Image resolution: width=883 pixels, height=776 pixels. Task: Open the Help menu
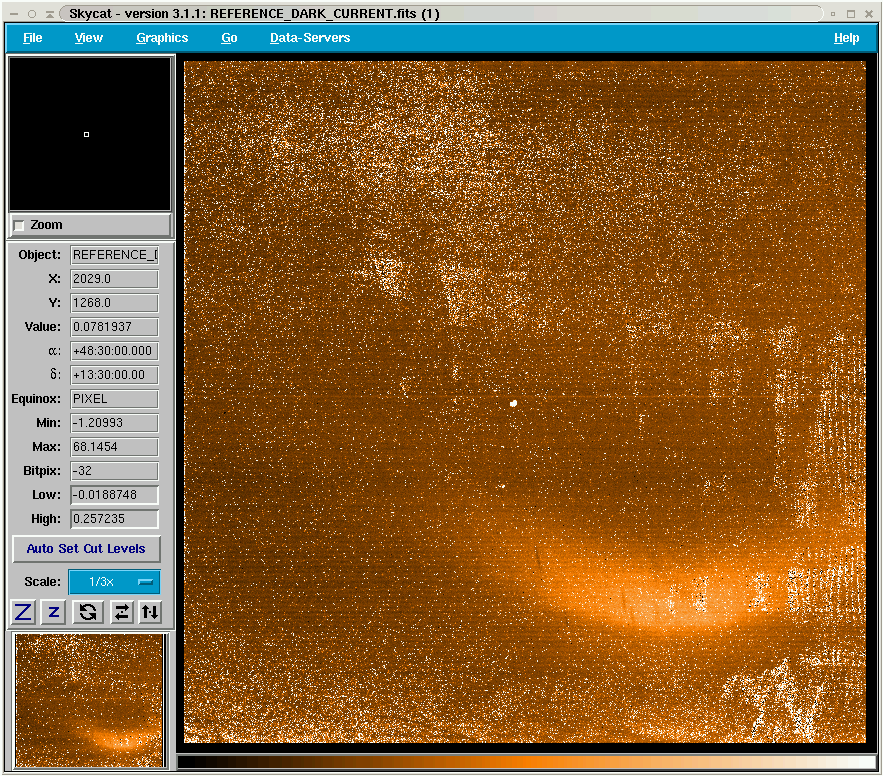(x=846, y=38)
